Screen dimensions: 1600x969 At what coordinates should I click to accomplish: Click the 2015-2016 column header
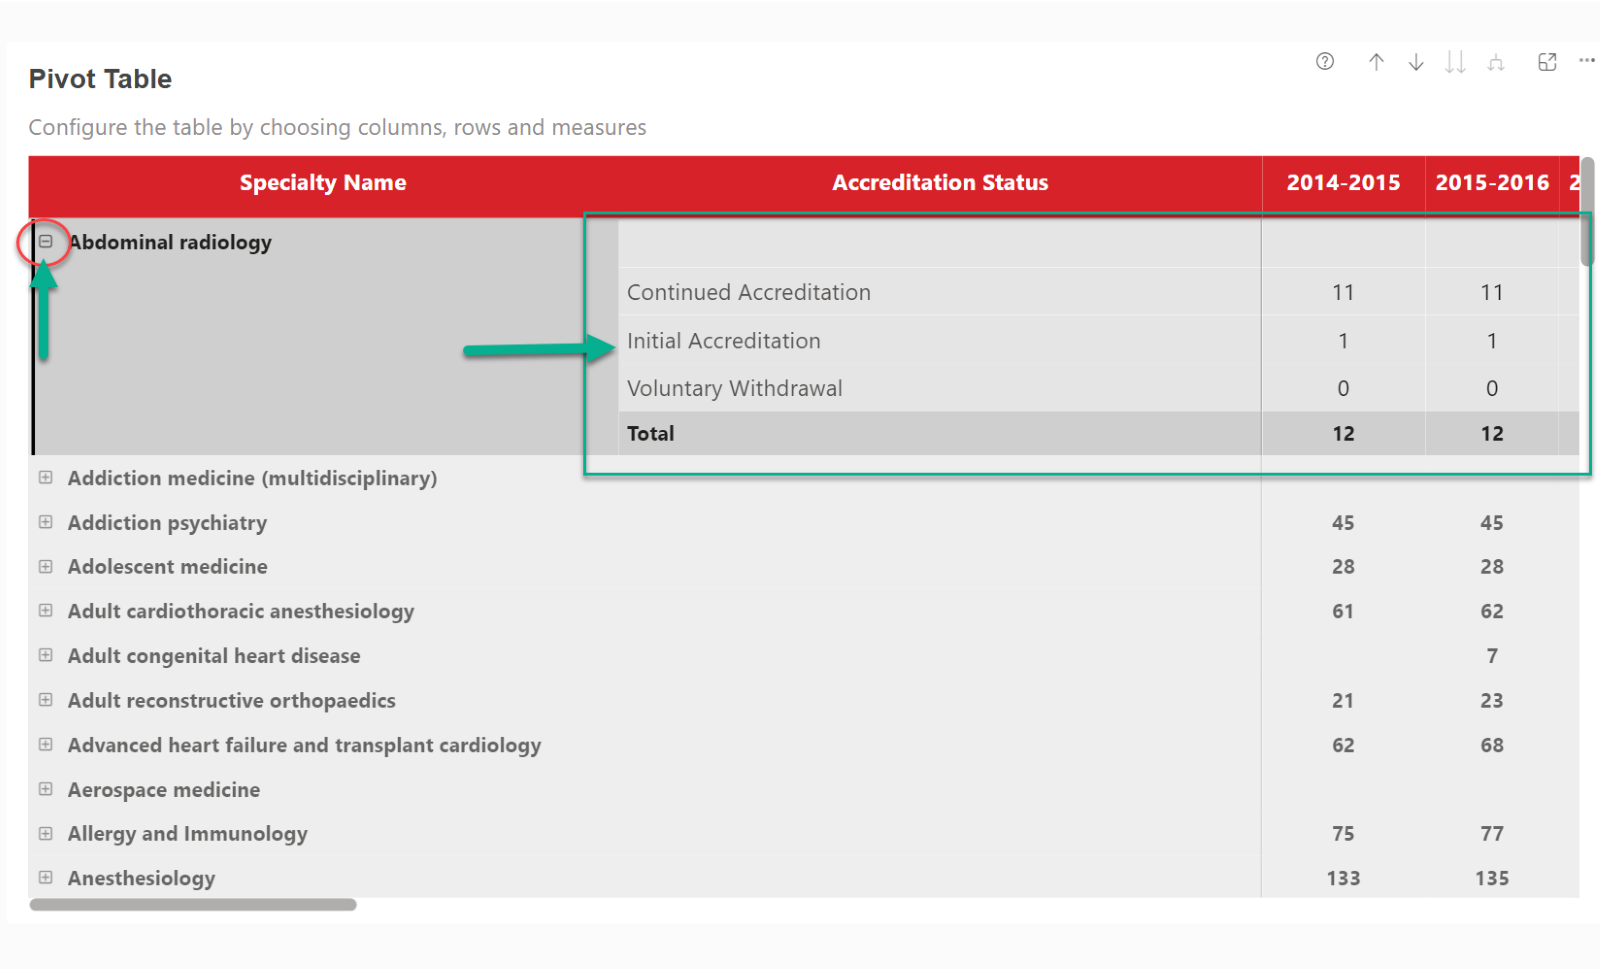click(1492, 183)
